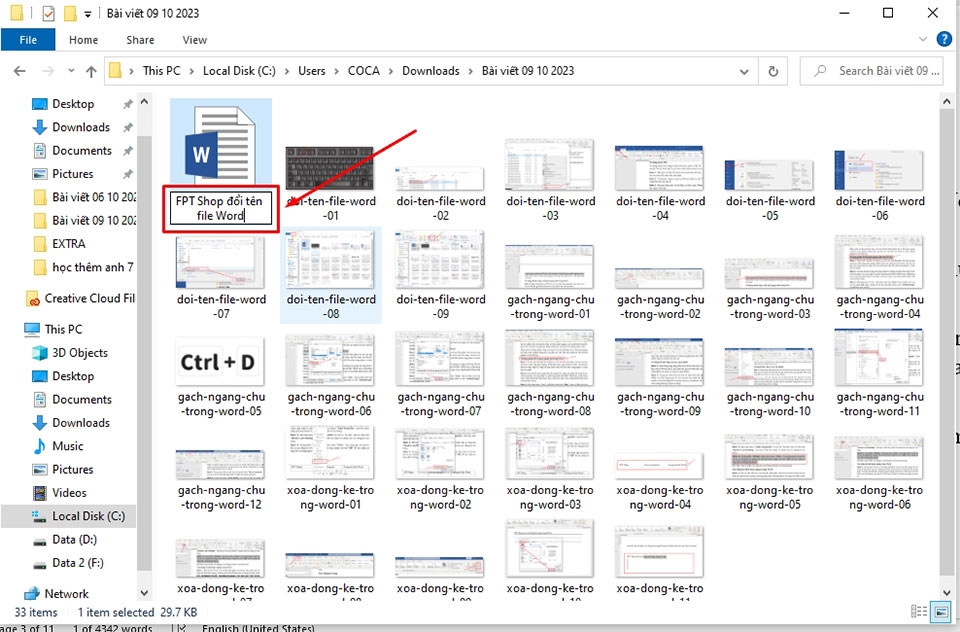
Task: Expand the address bar history dropdown
Action: pos(744,71)
